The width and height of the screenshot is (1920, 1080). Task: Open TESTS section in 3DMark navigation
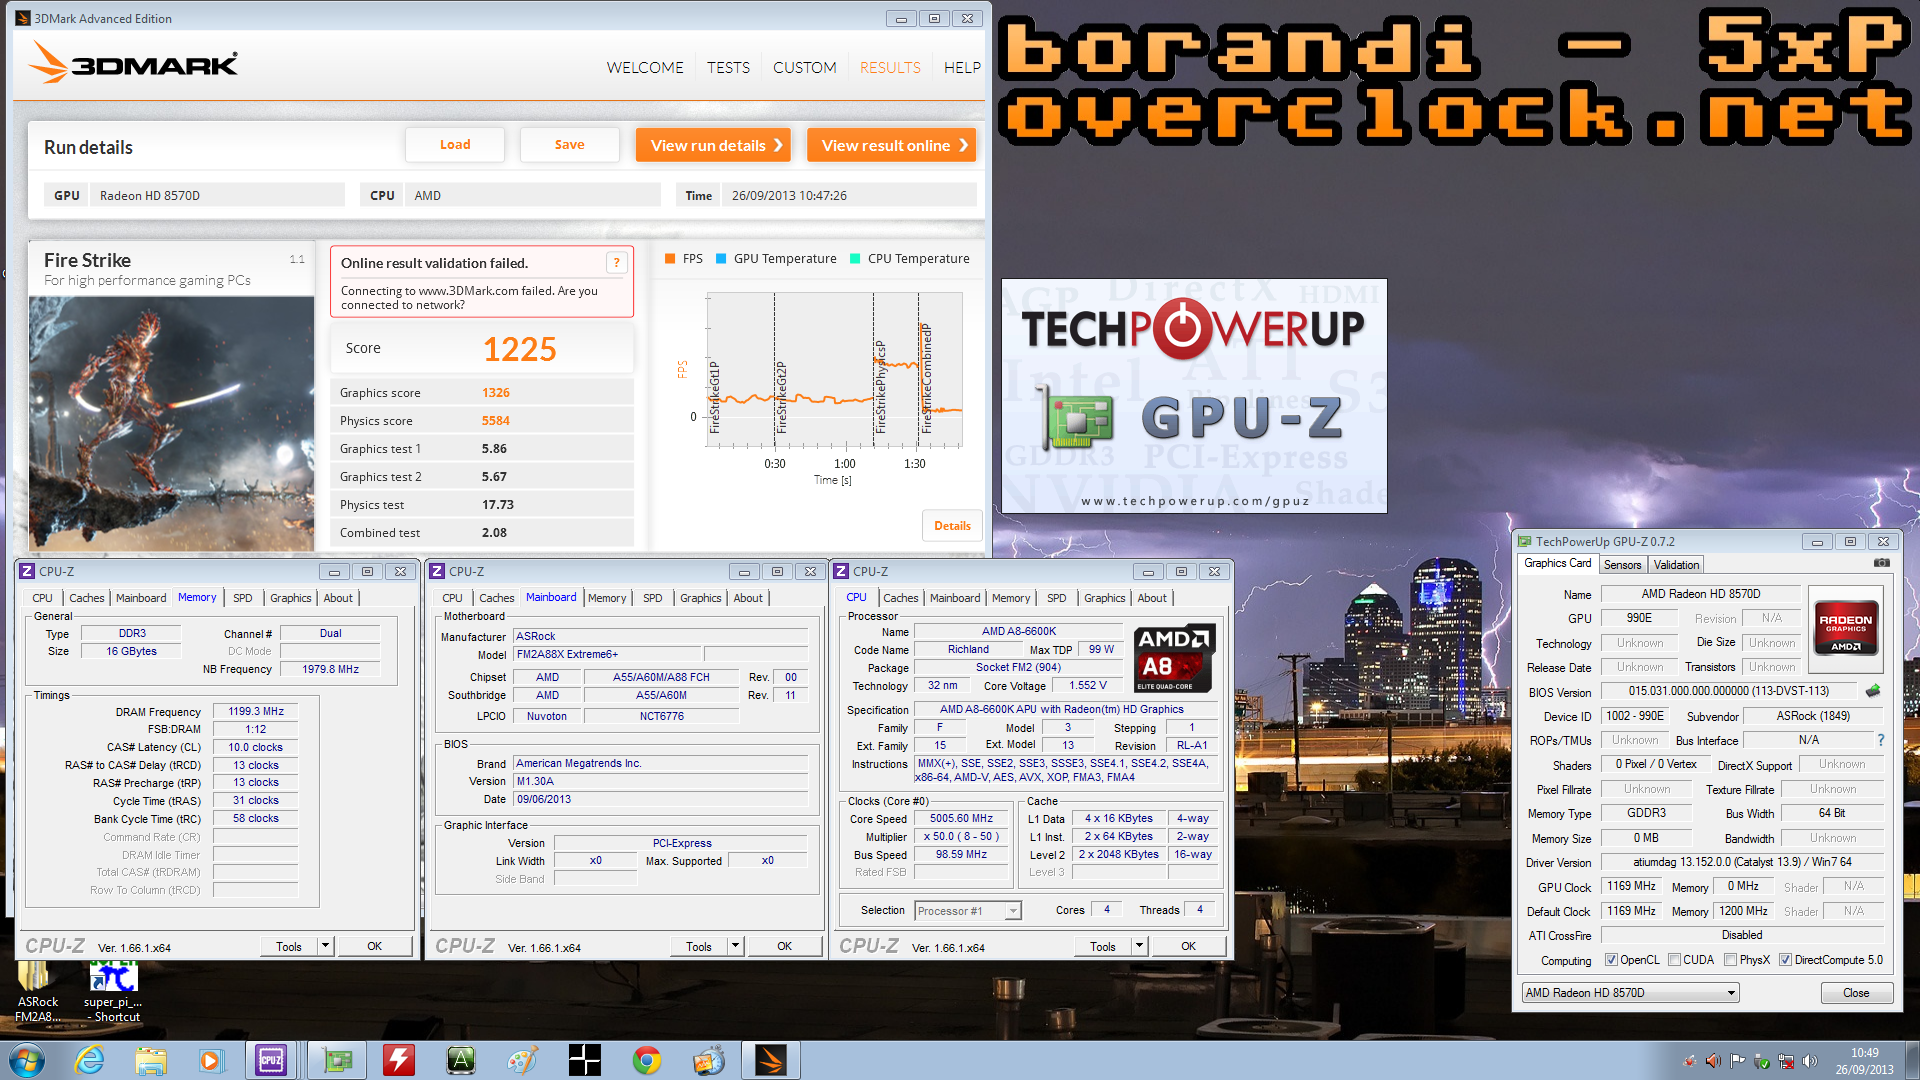click(x=728, y=67)
